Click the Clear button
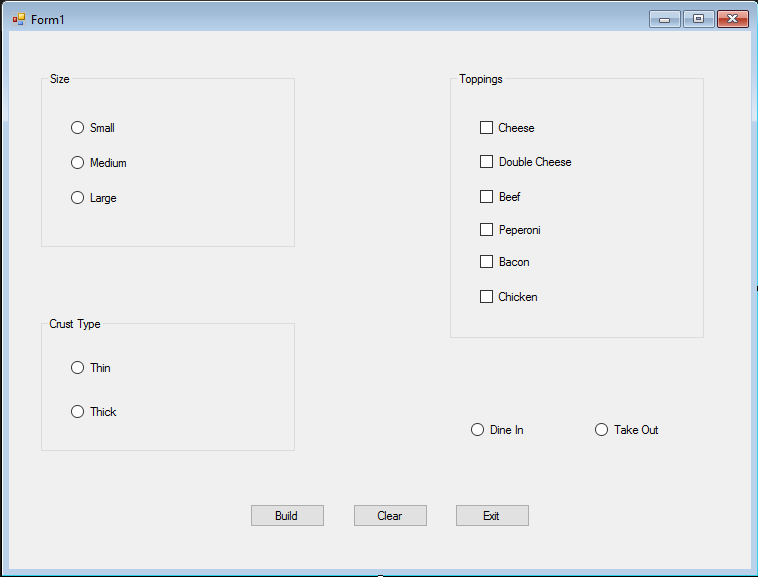 (x=390, y=516)
